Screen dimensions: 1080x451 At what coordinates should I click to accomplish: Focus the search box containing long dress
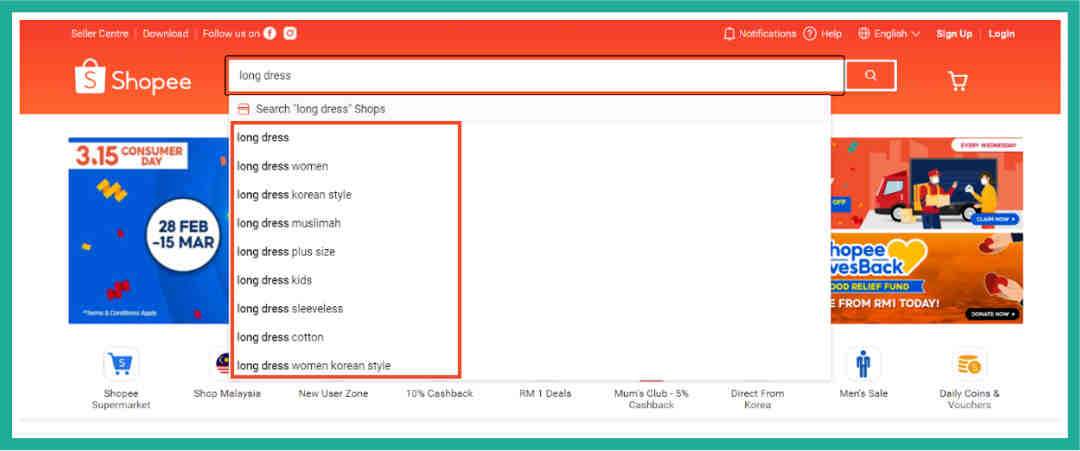click(534, 76)
